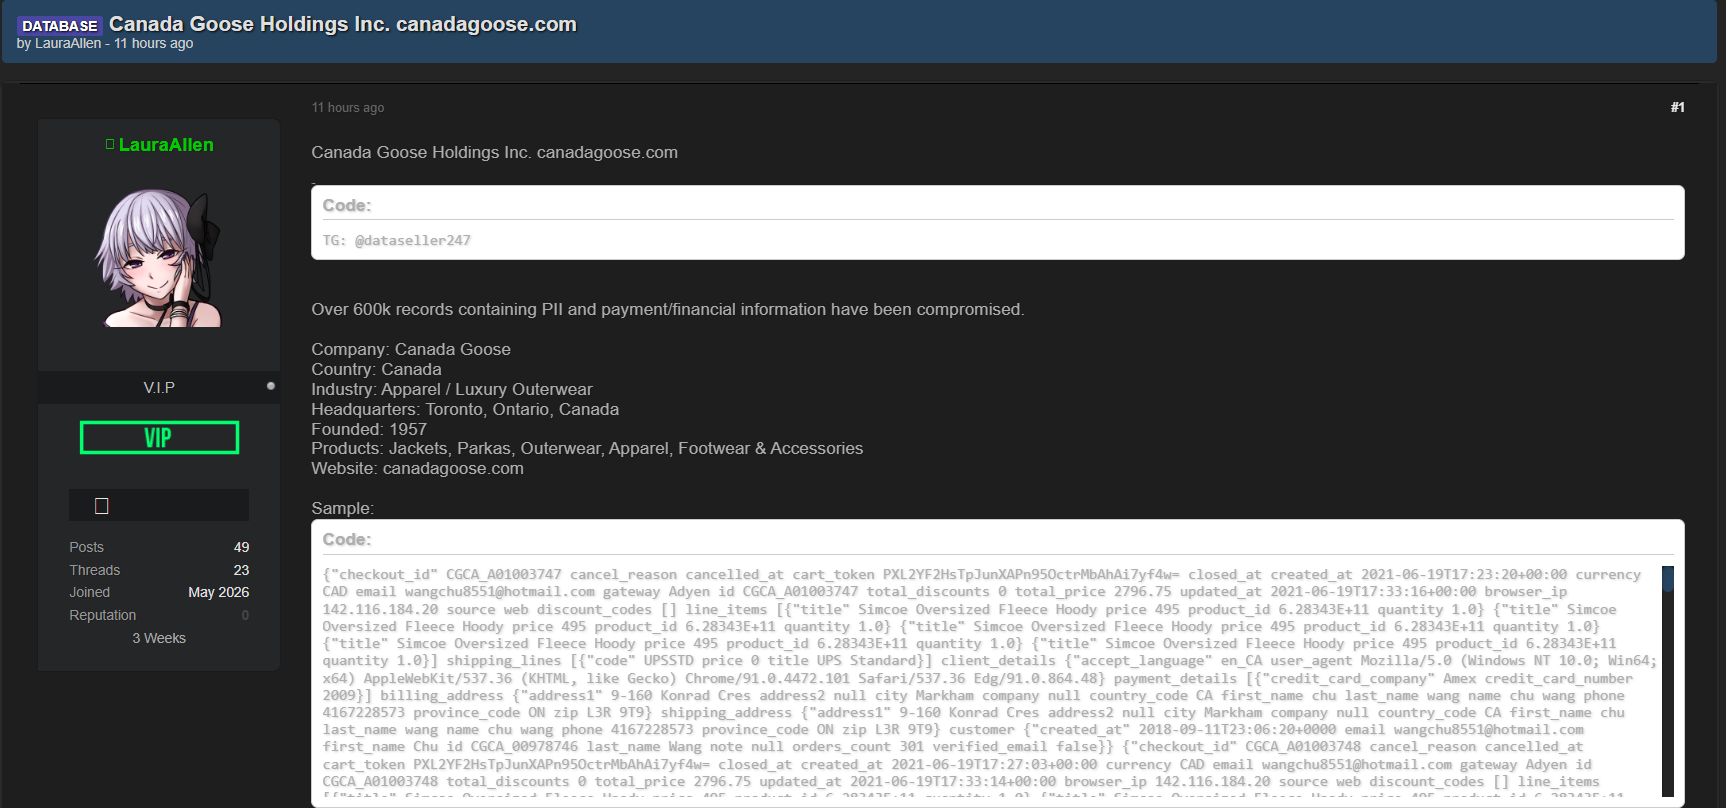The height and width of the screenshot is (808, 1726).
Task: Open the #1 post permalink
Action: point(1677,107)
